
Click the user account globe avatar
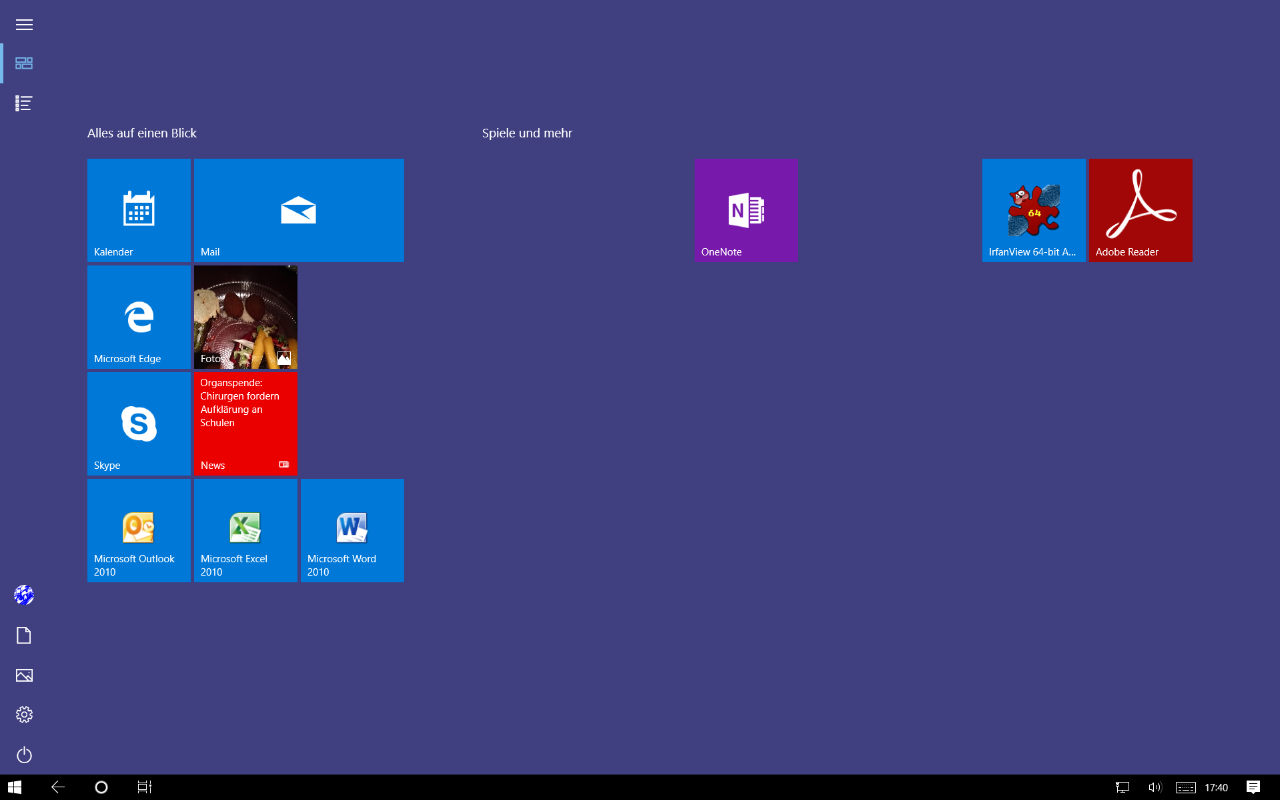tap(24, 595)
